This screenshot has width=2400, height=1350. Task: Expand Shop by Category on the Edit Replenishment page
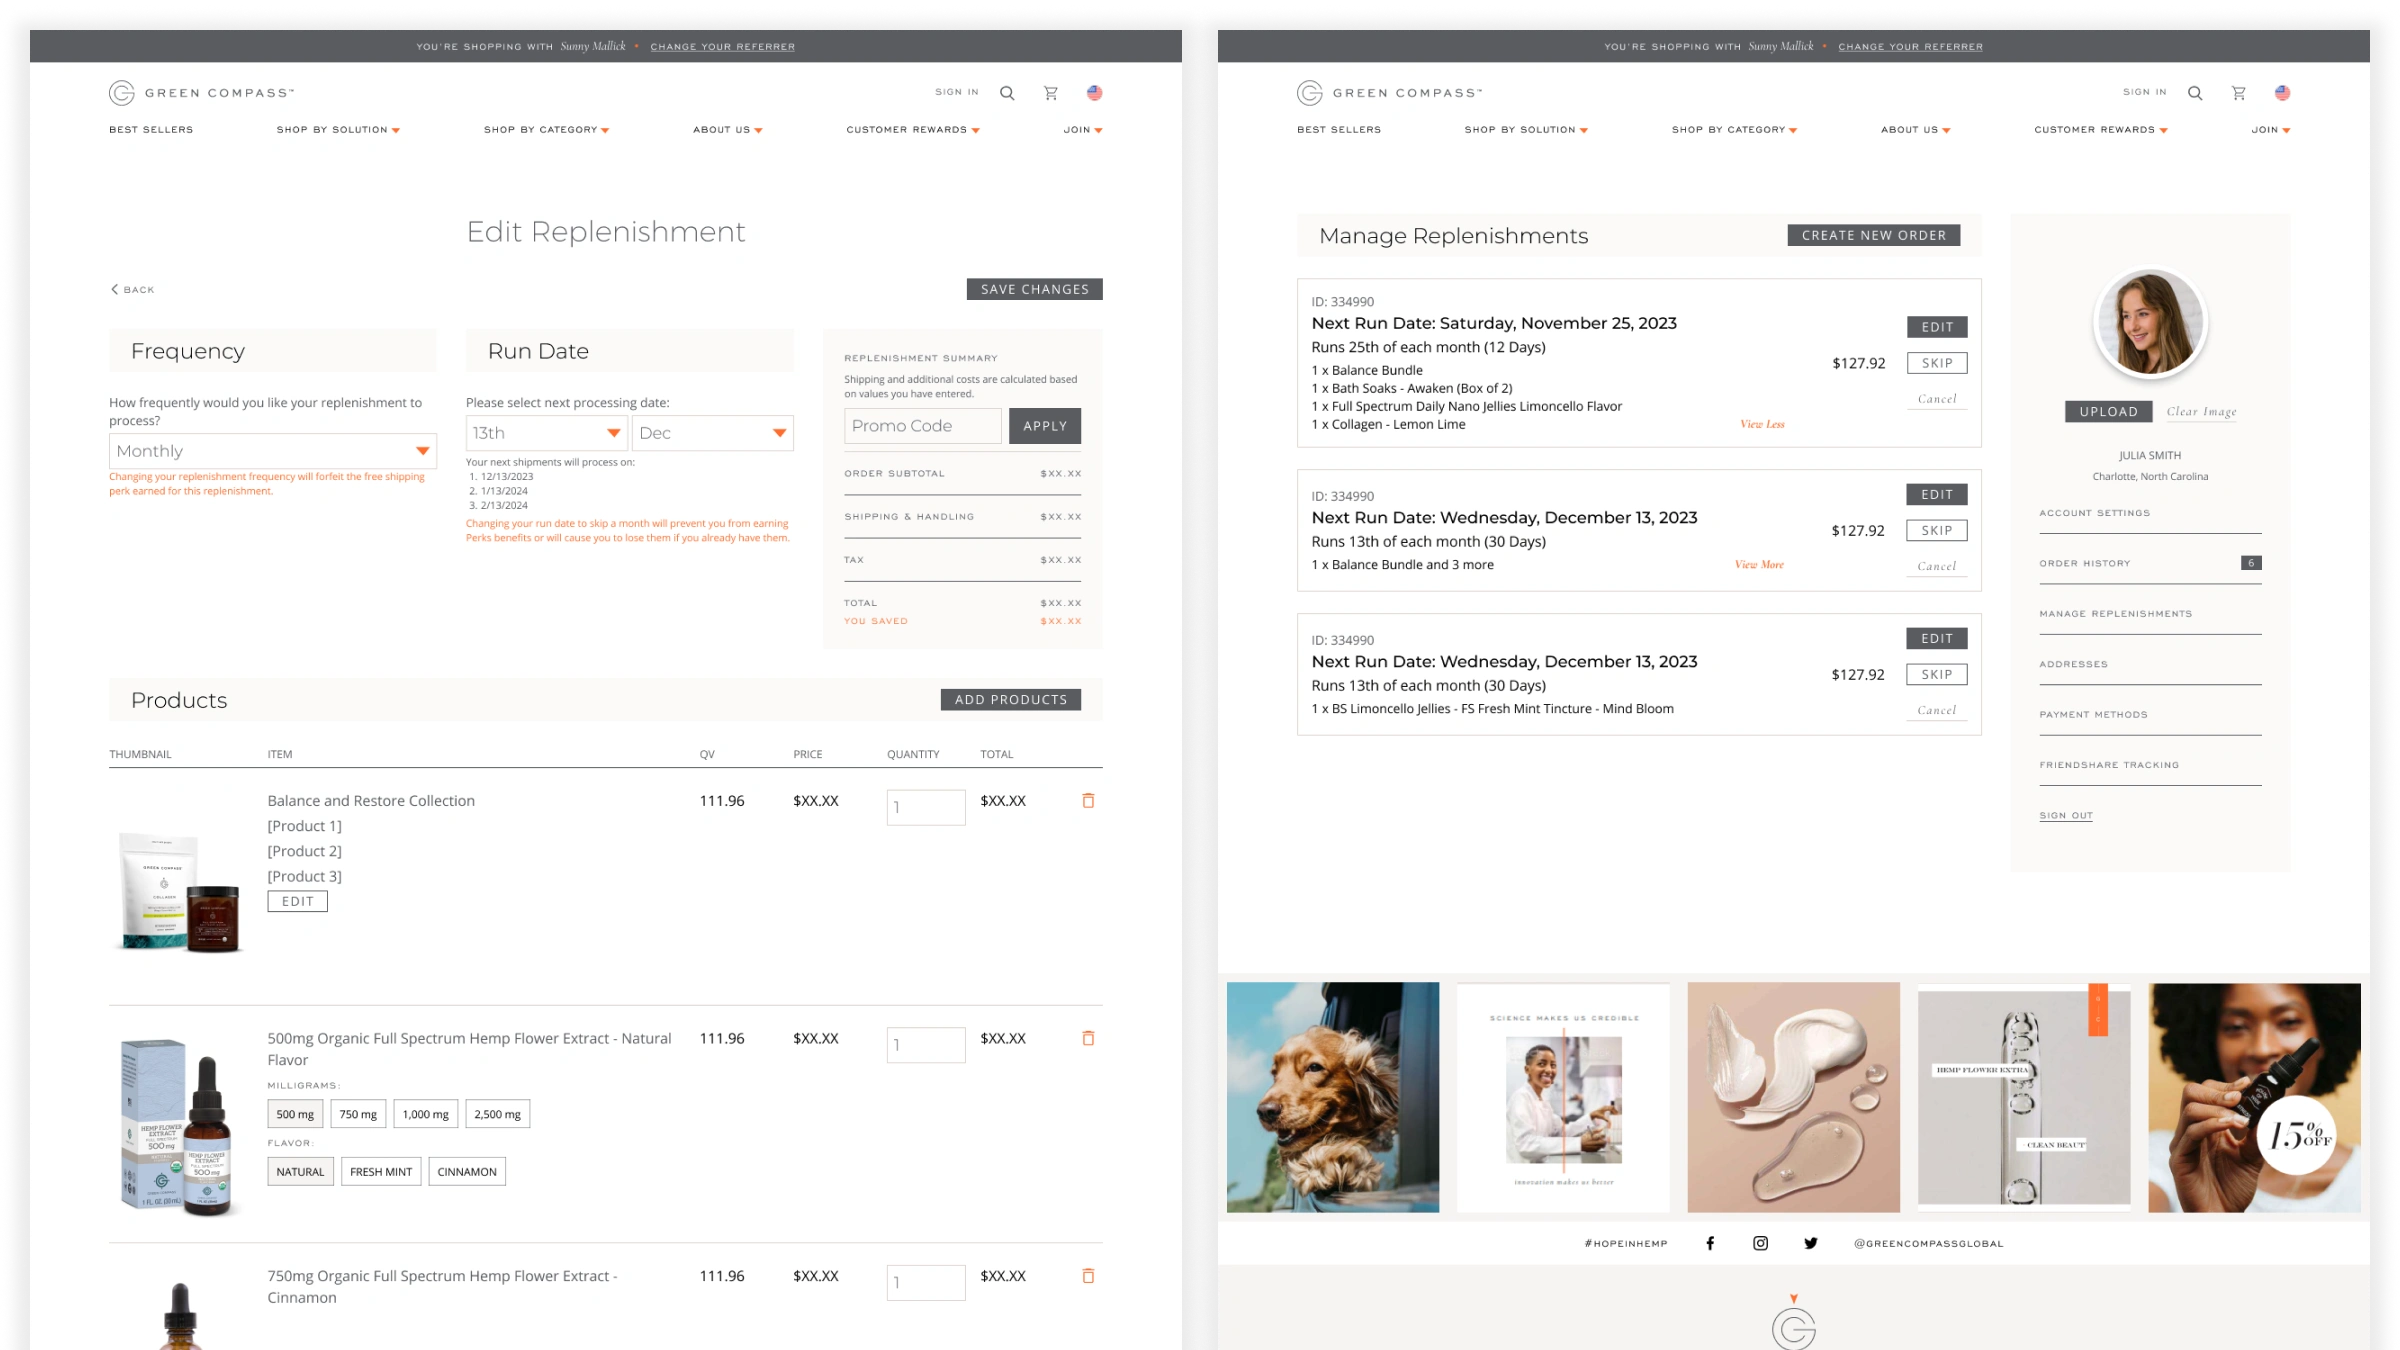pyautogui.click(x=547, y=130)
